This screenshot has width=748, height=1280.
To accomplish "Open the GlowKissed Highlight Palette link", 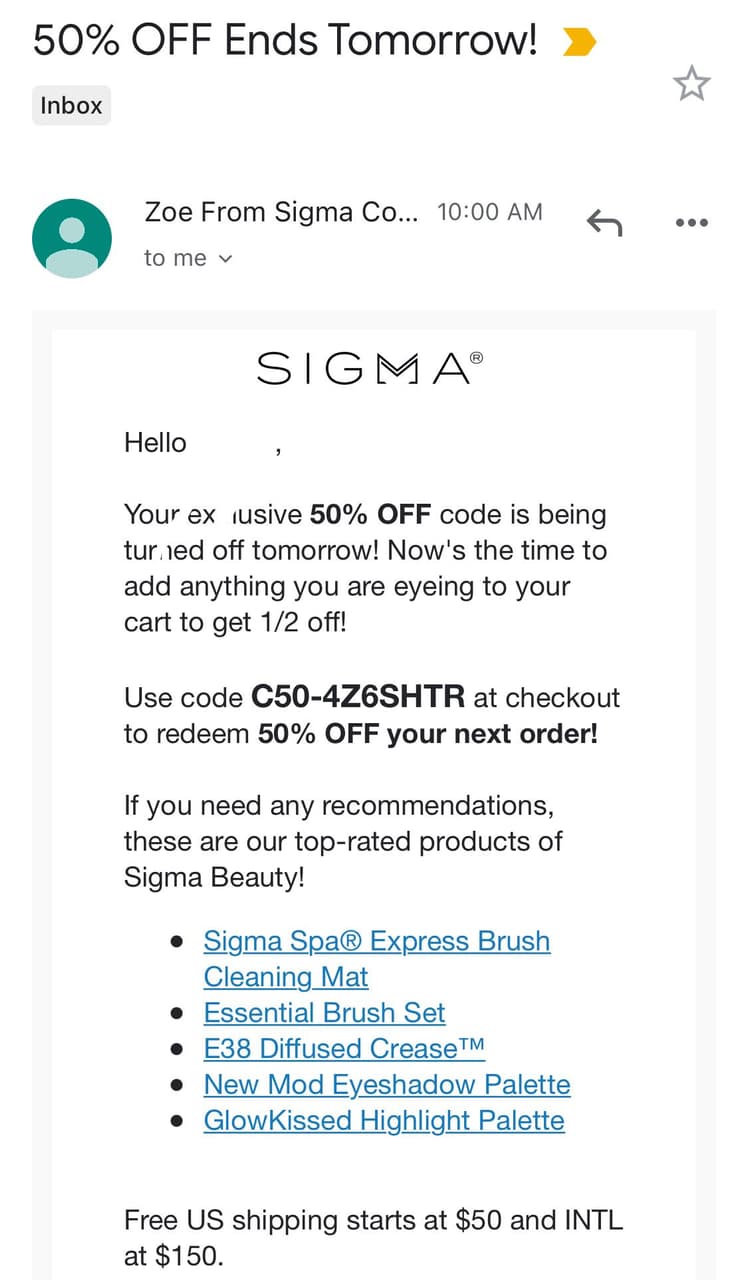I will coord(384,1120).
